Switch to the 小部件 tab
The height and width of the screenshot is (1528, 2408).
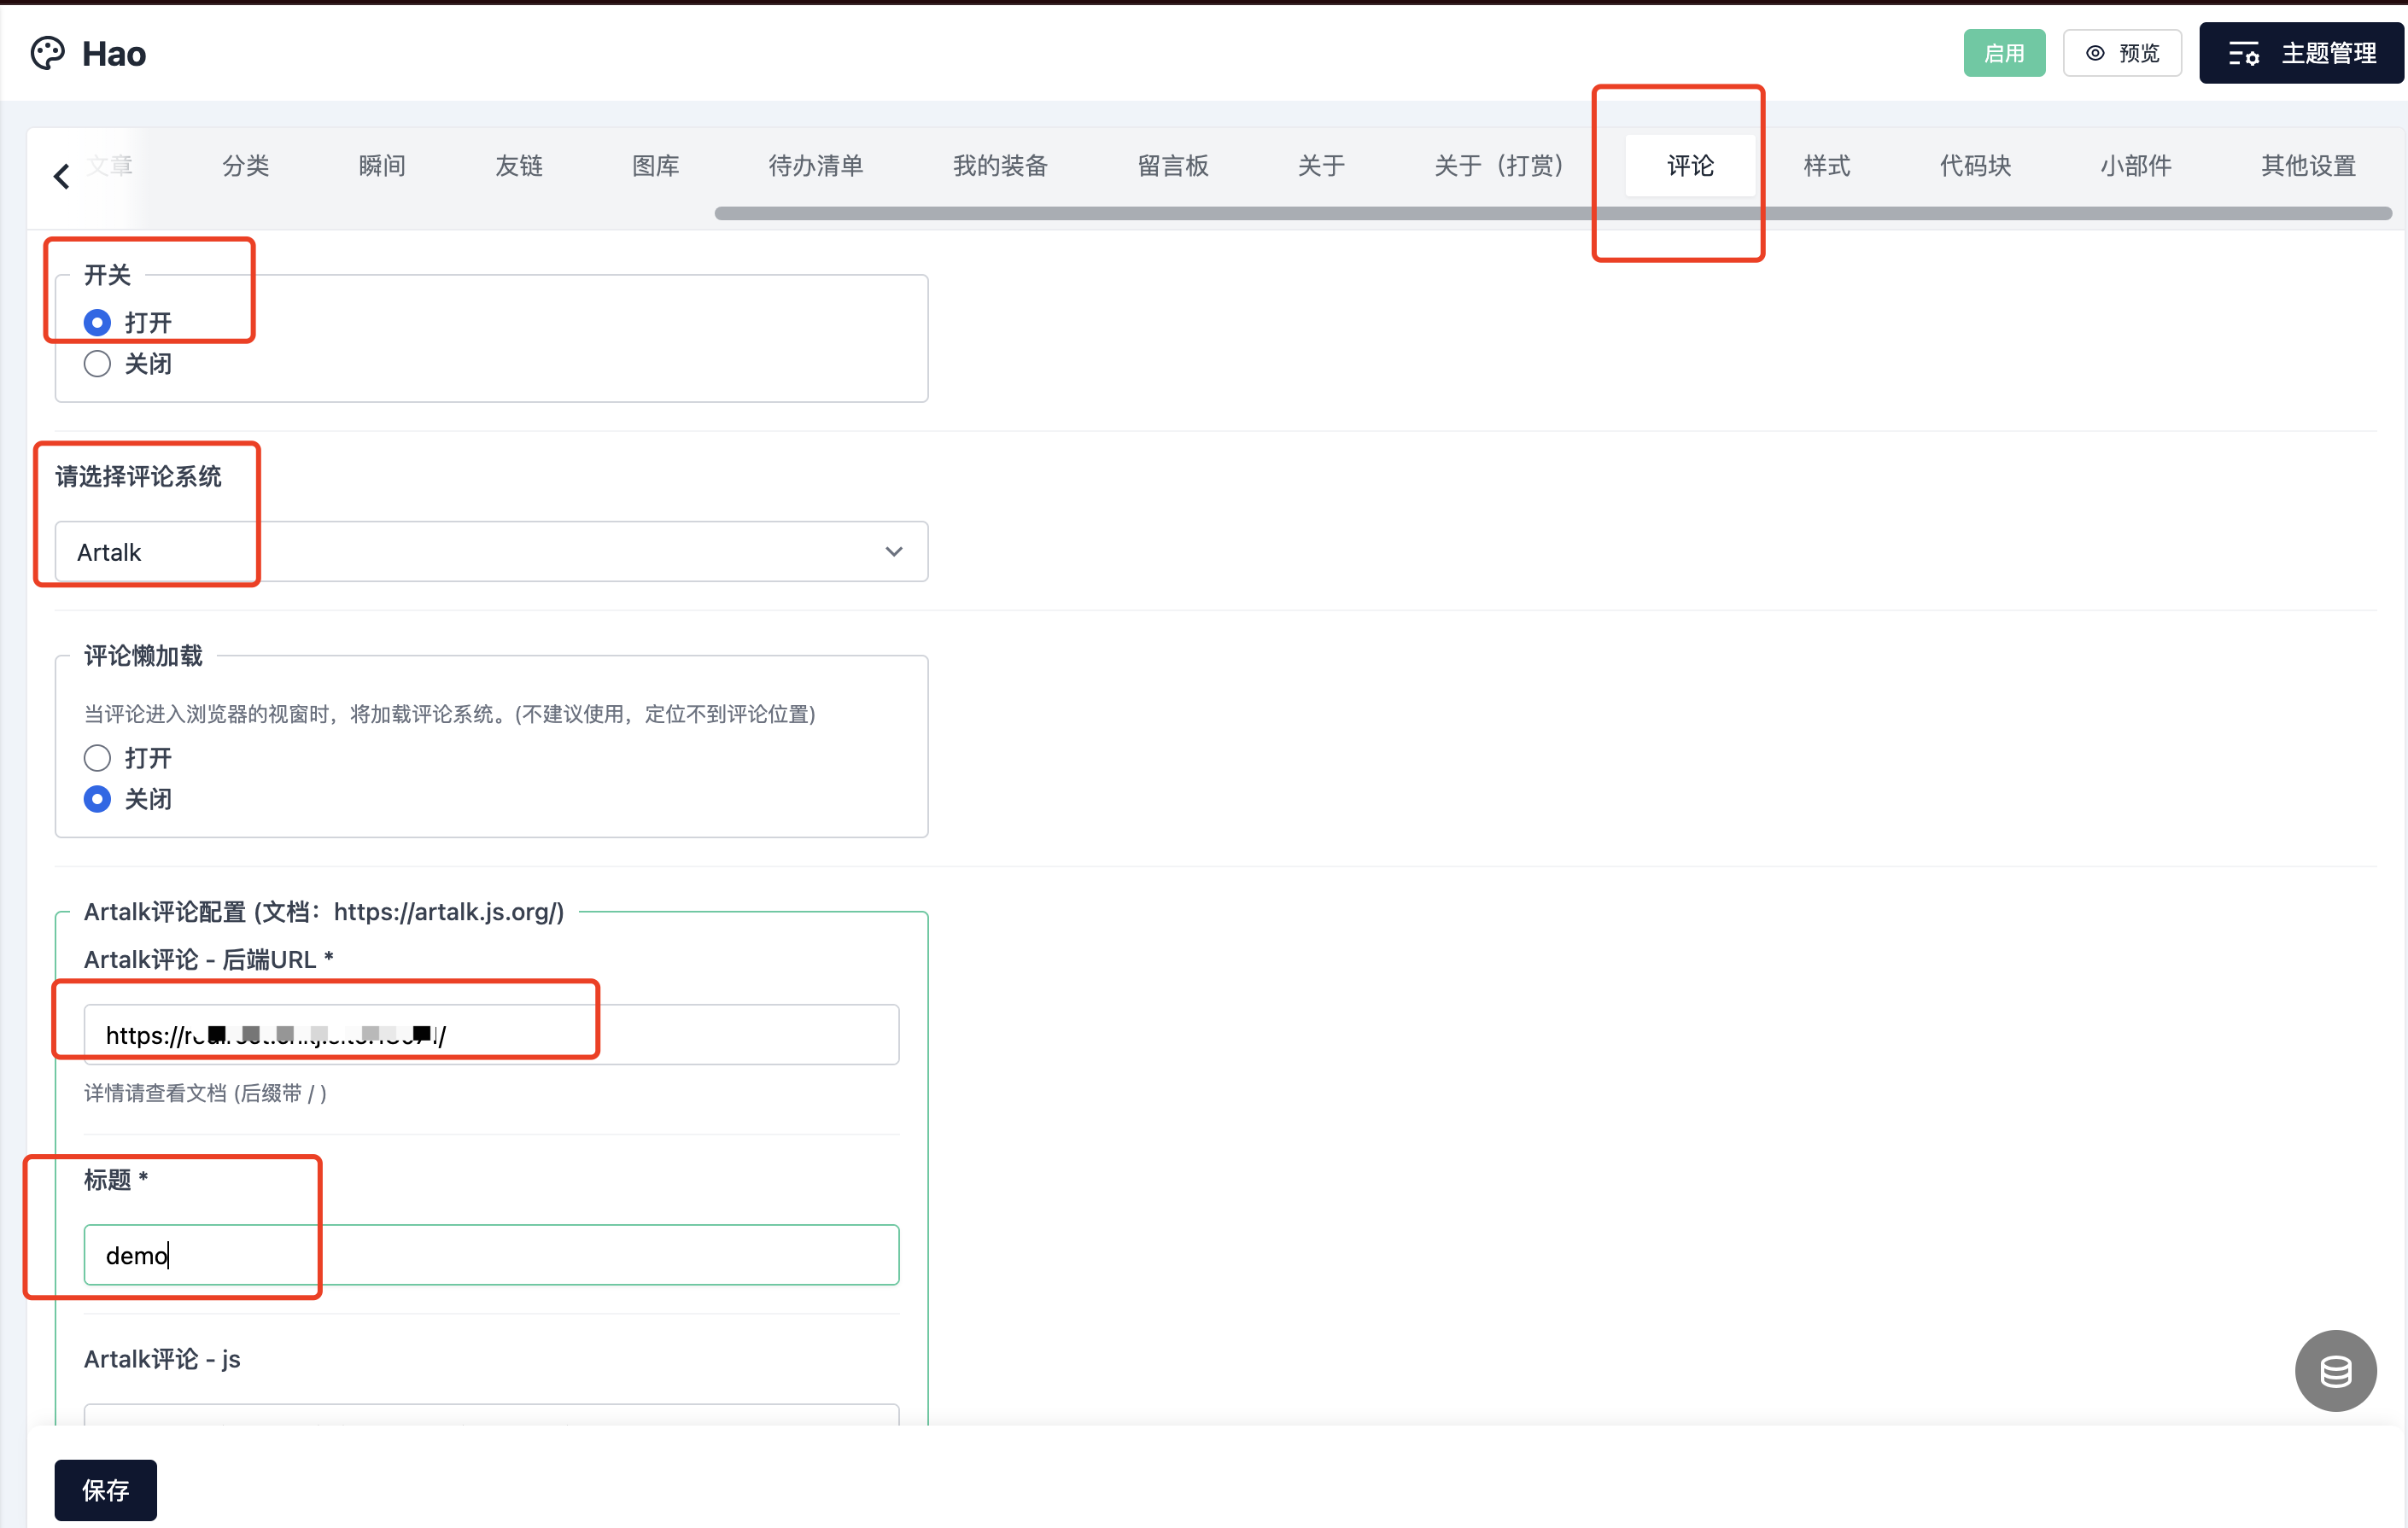coord(2135,165)
